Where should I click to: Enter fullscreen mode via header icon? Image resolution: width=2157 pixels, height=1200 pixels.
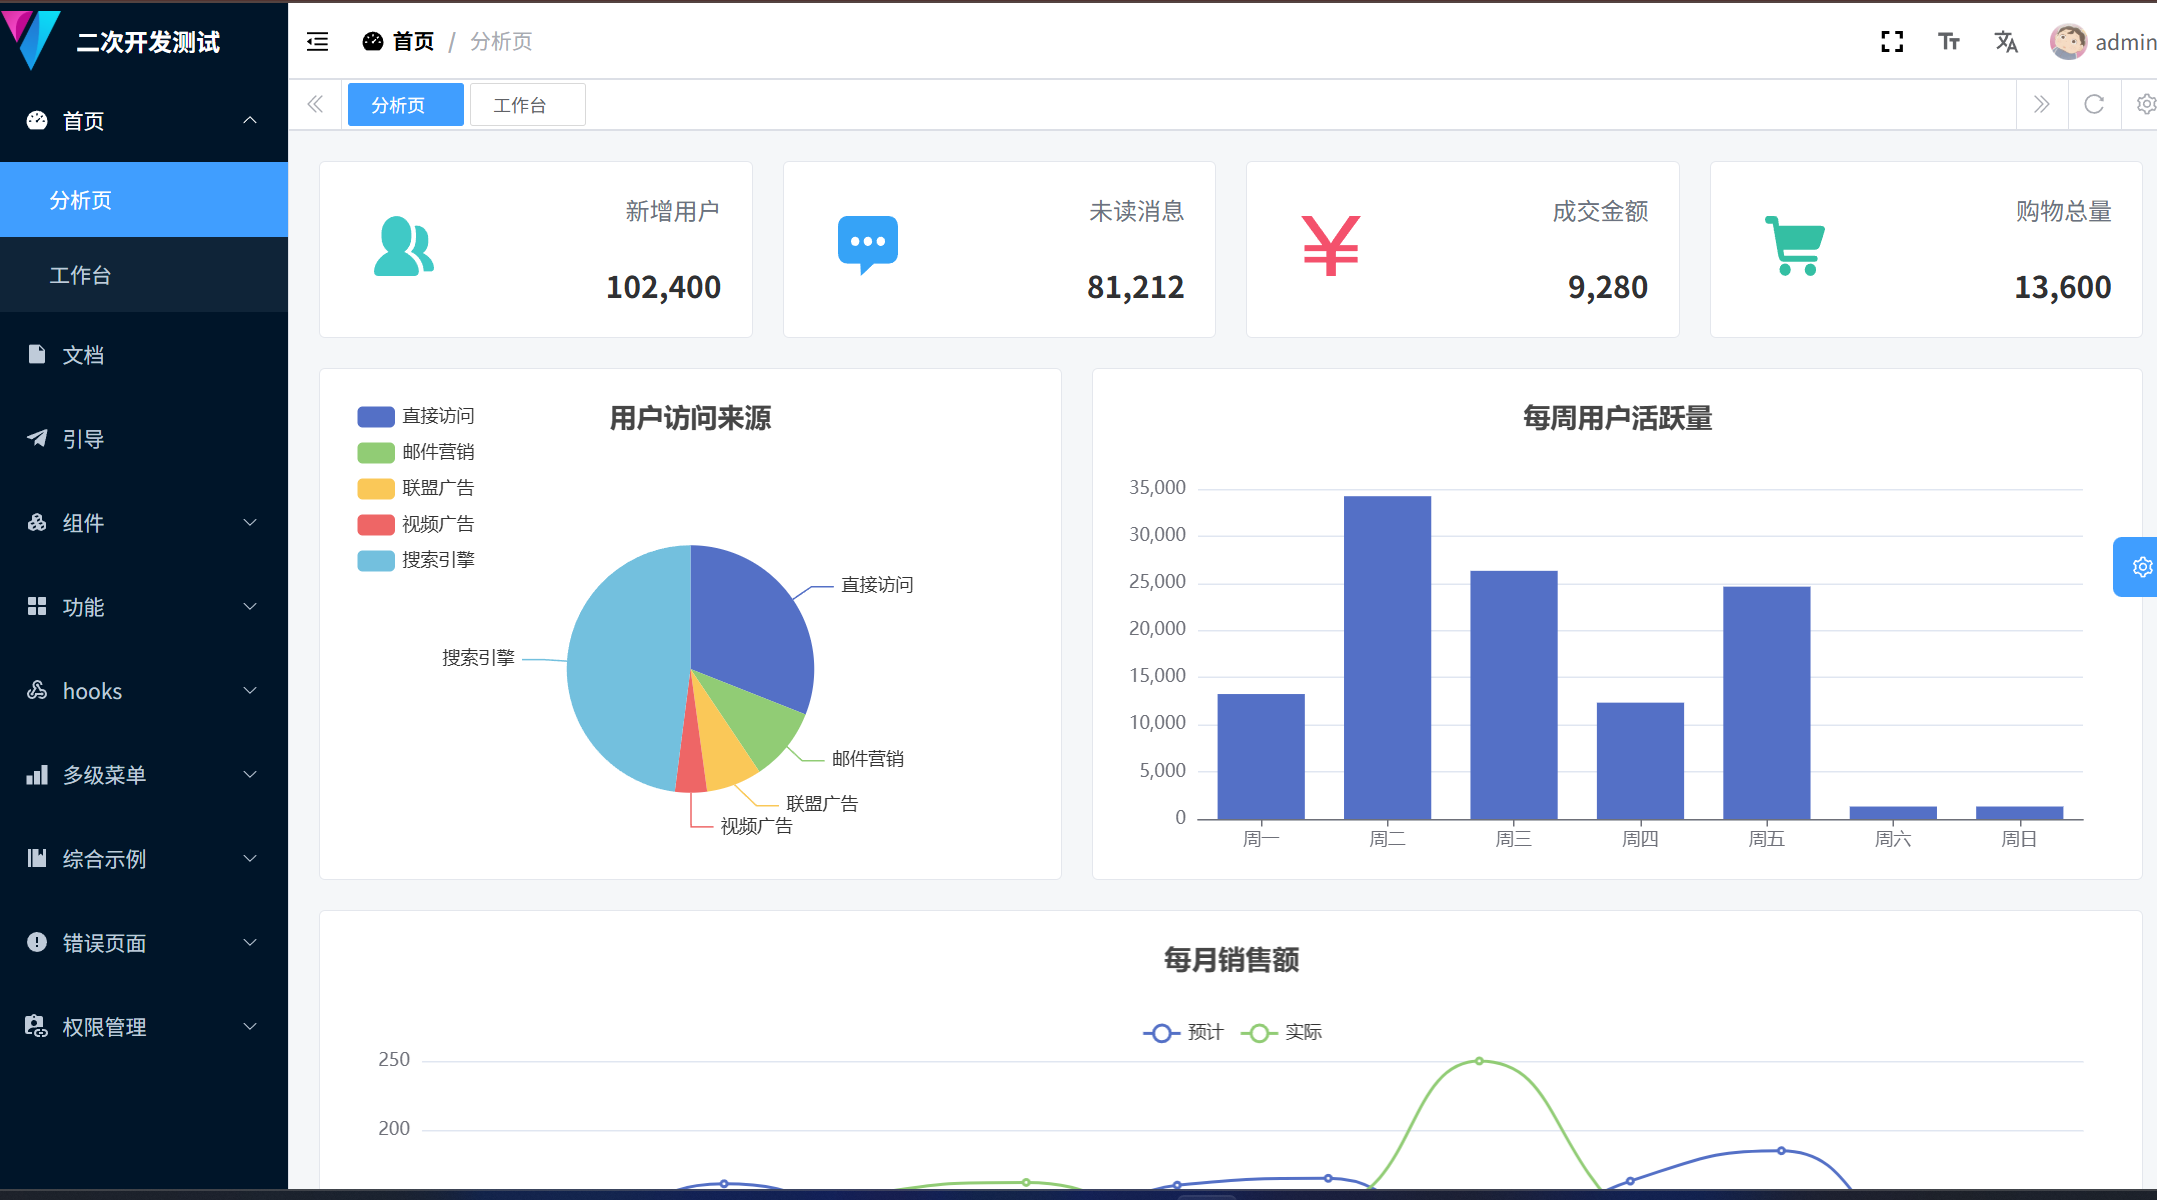(1891, 41)
